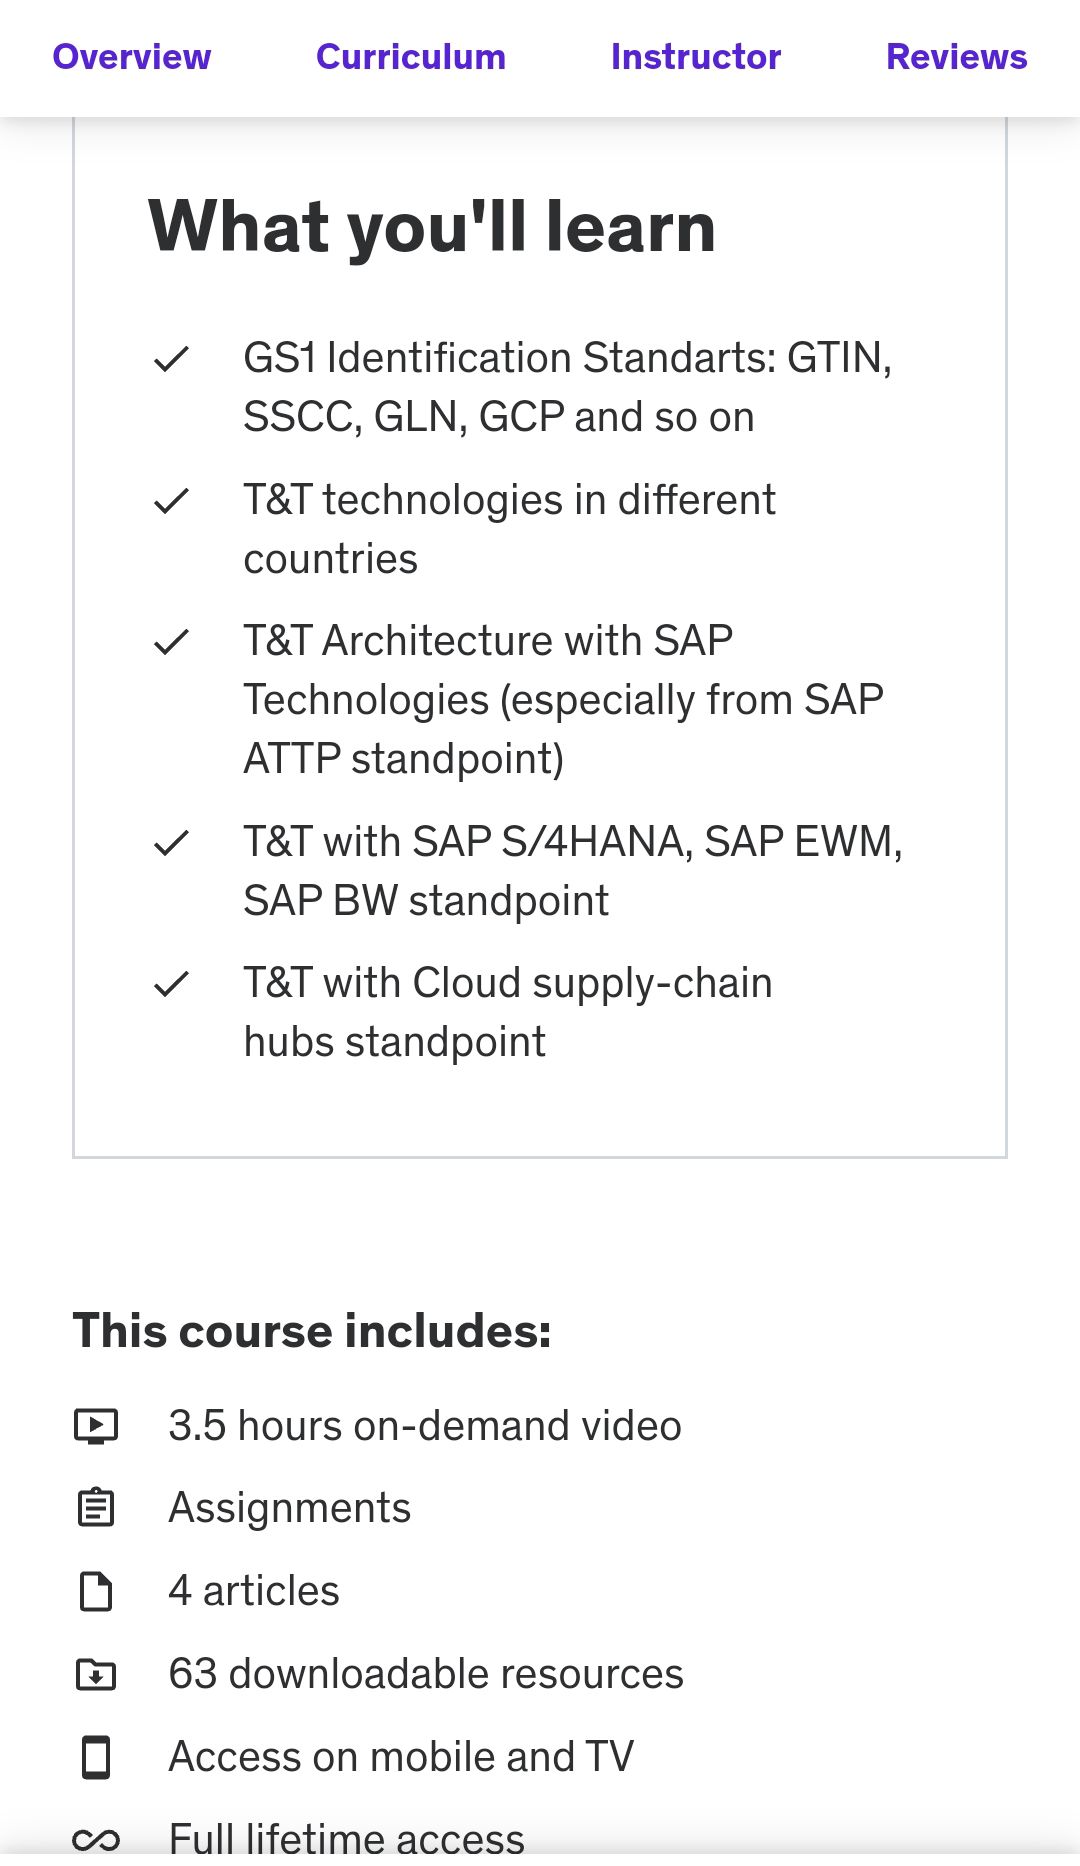Click checkmark next to Cloud supply-chain hubs
This screenshot has width=1080, height=1866.
tap(171, 984)
